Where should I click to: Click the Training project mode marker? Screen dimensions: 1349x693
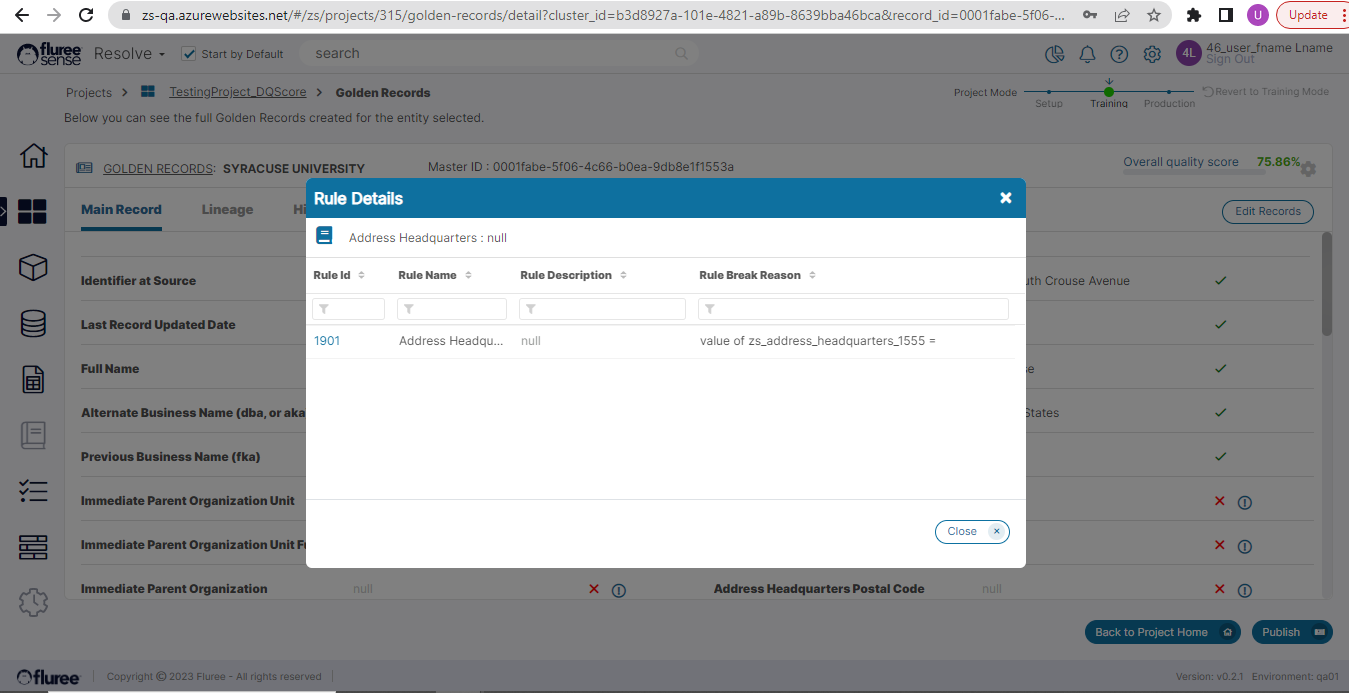coord(1108,92)
